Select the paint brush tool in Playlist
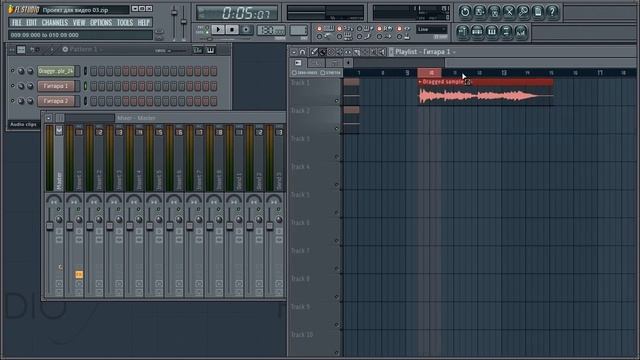The width and height of the screenshot is (640, 360). pyautogui.click(x=322, y=52)
